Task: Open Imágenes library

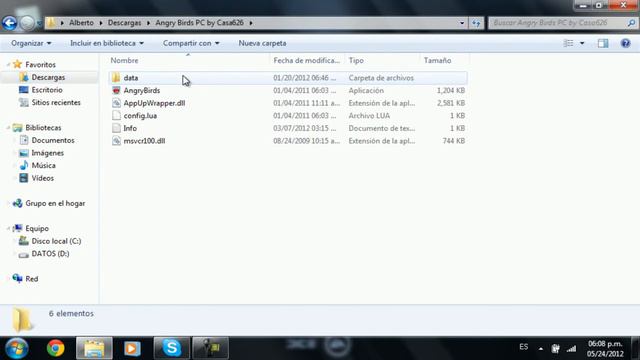Action: coord(48,153)
